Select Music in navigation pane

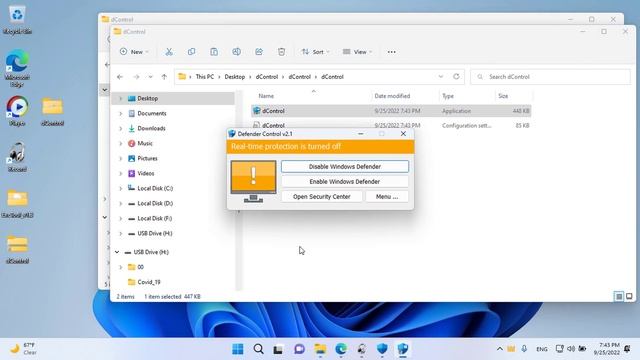click(x=144, y=143)
